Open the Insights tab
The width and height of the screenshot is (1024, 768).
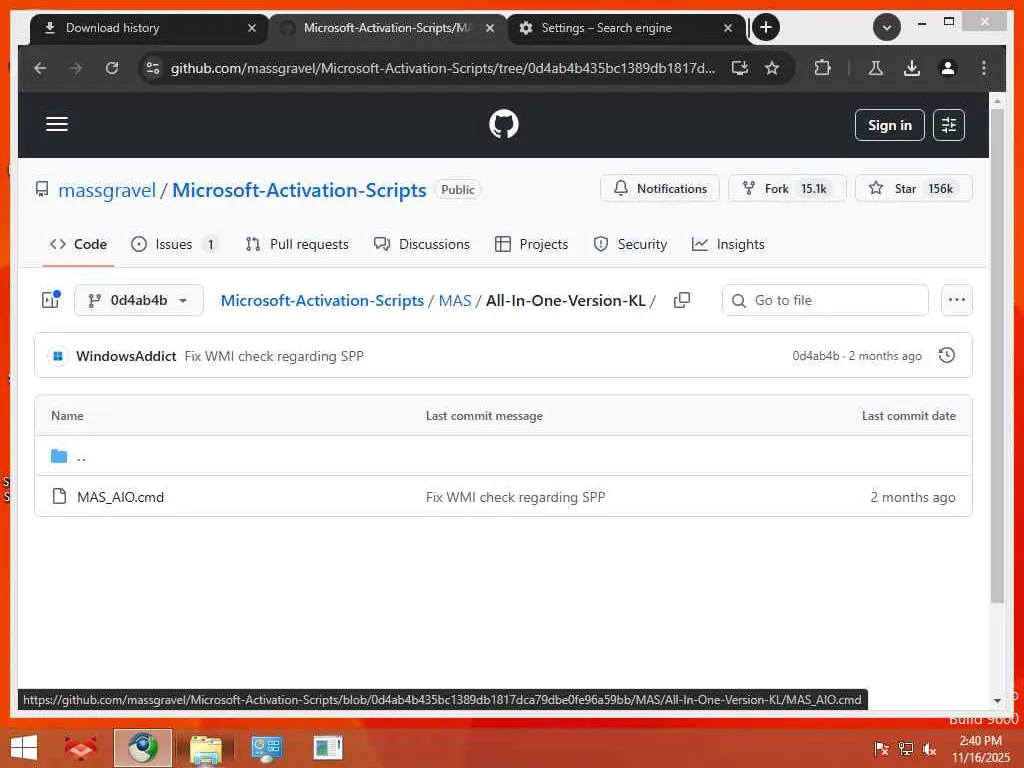(x=728, y=244)
